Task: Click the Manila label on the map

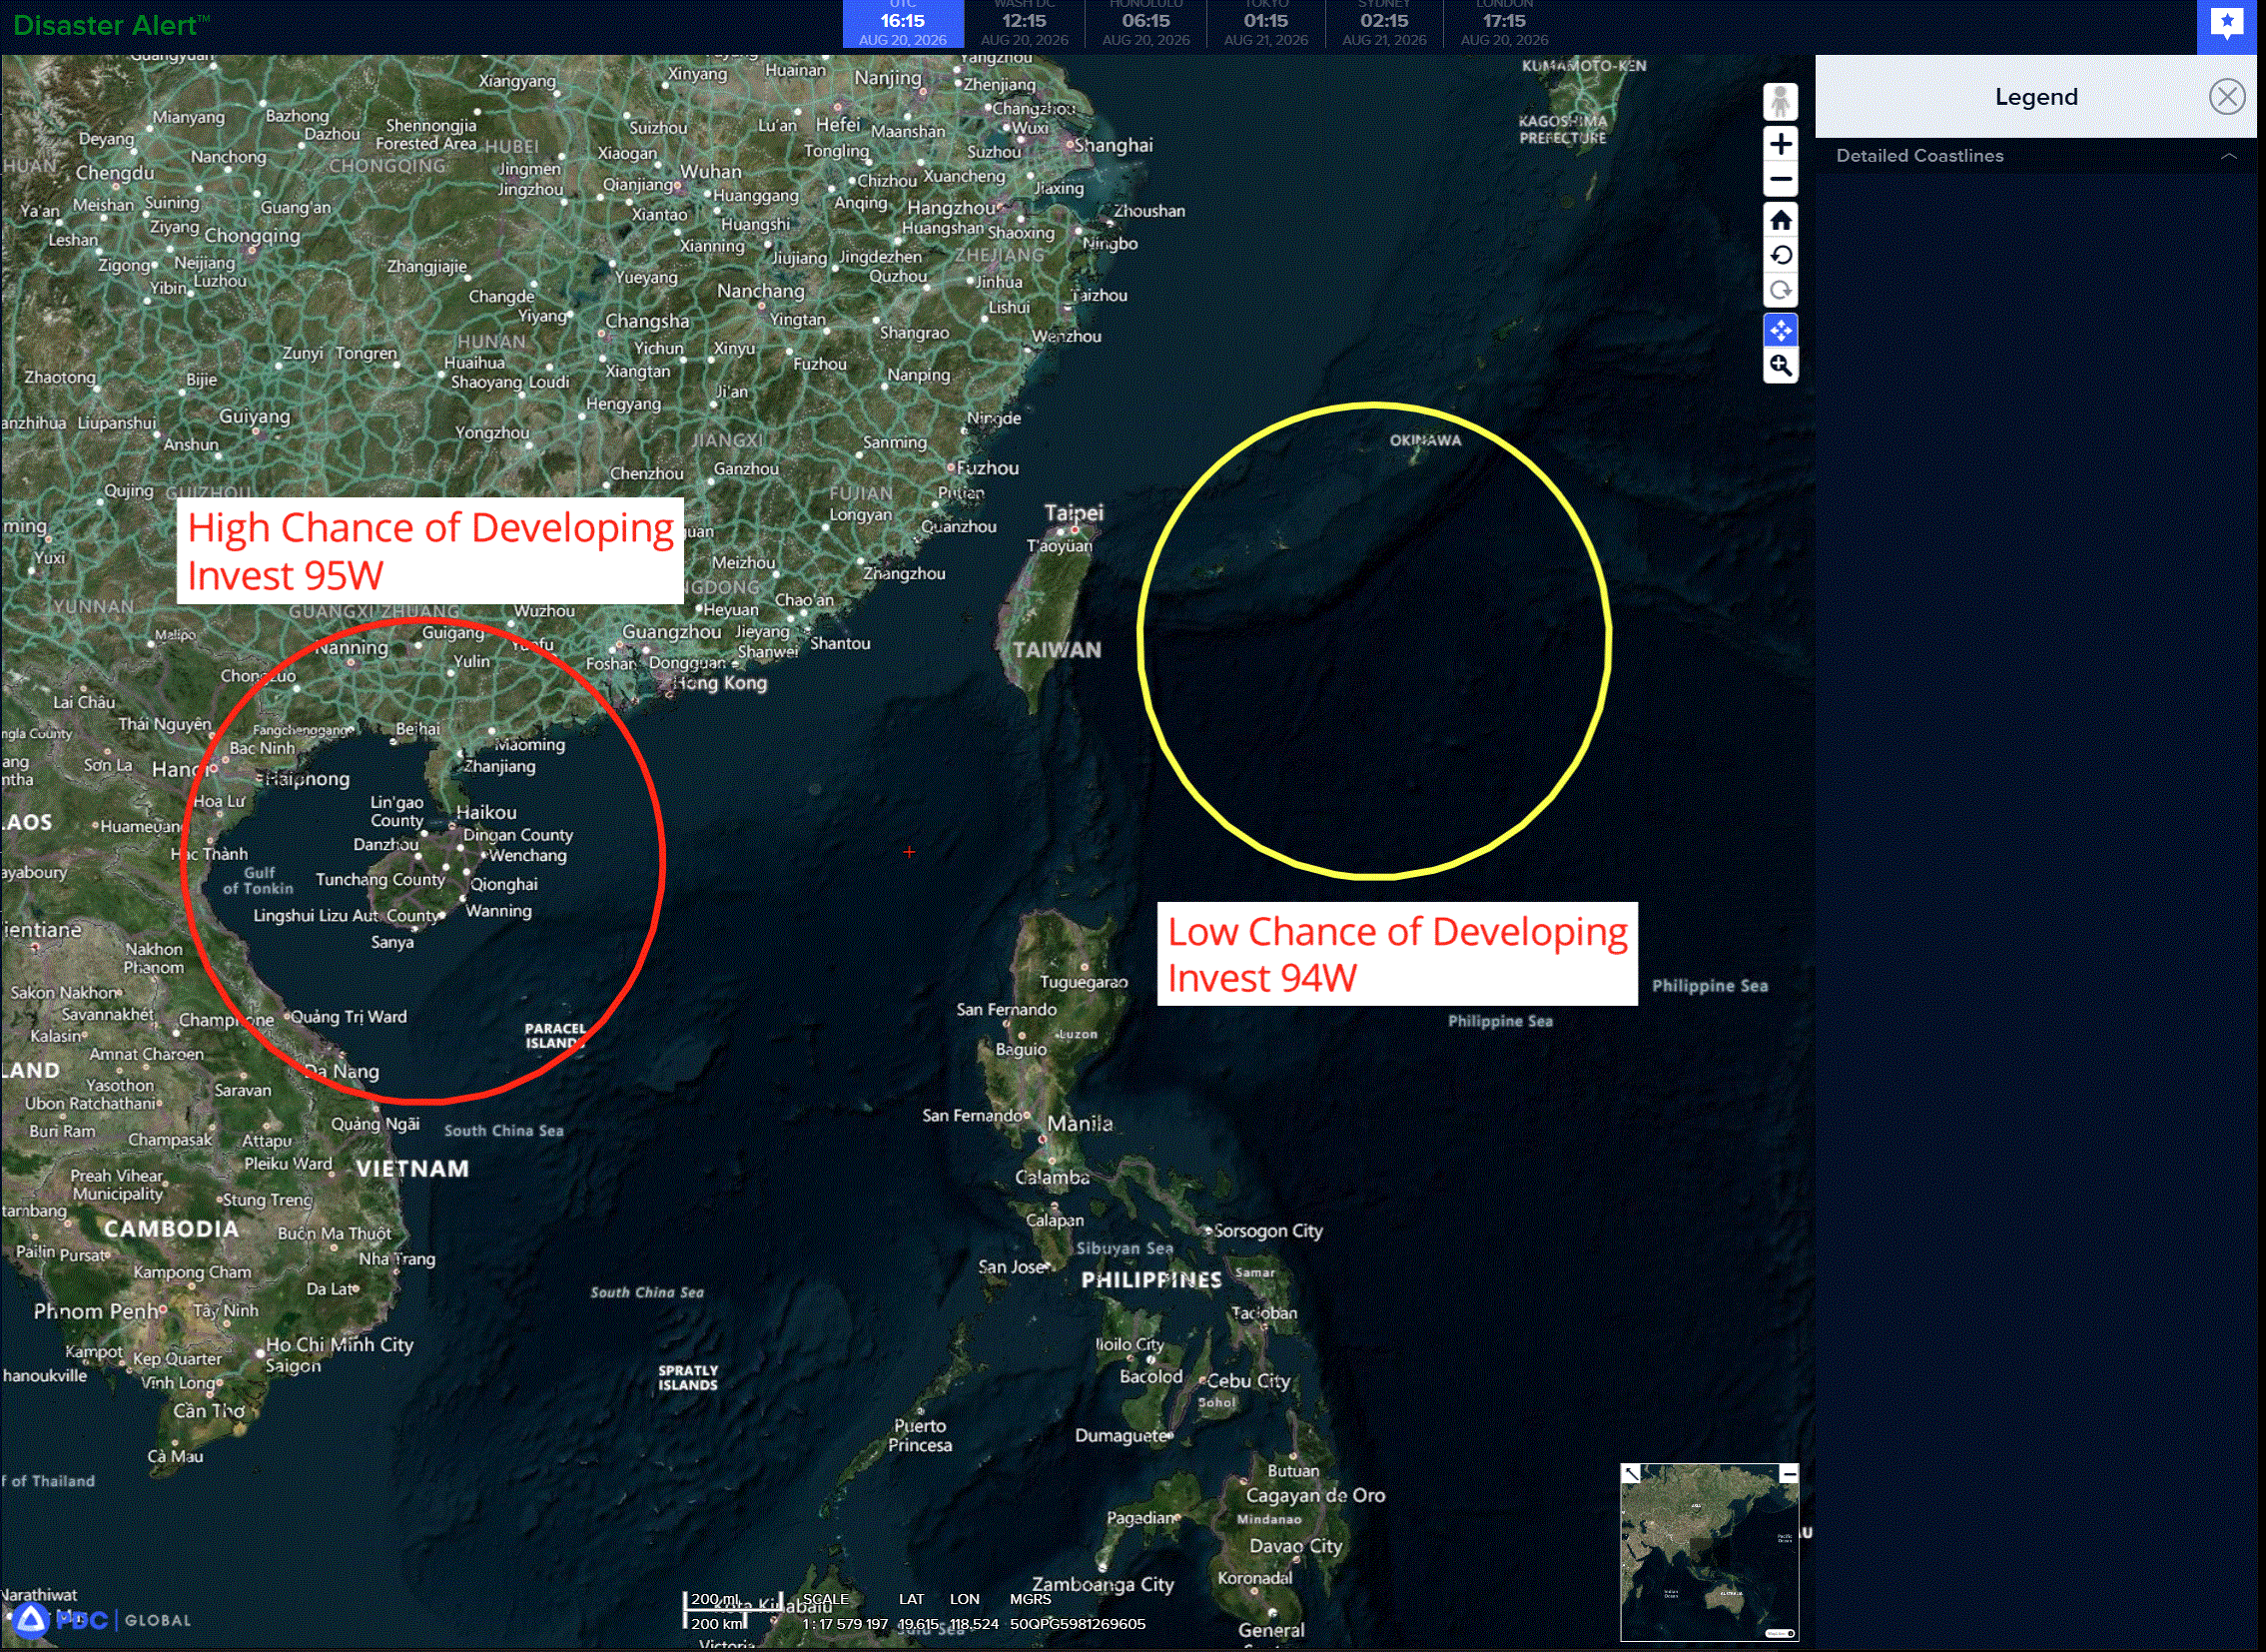Action: click(x=1079, y=1124)
